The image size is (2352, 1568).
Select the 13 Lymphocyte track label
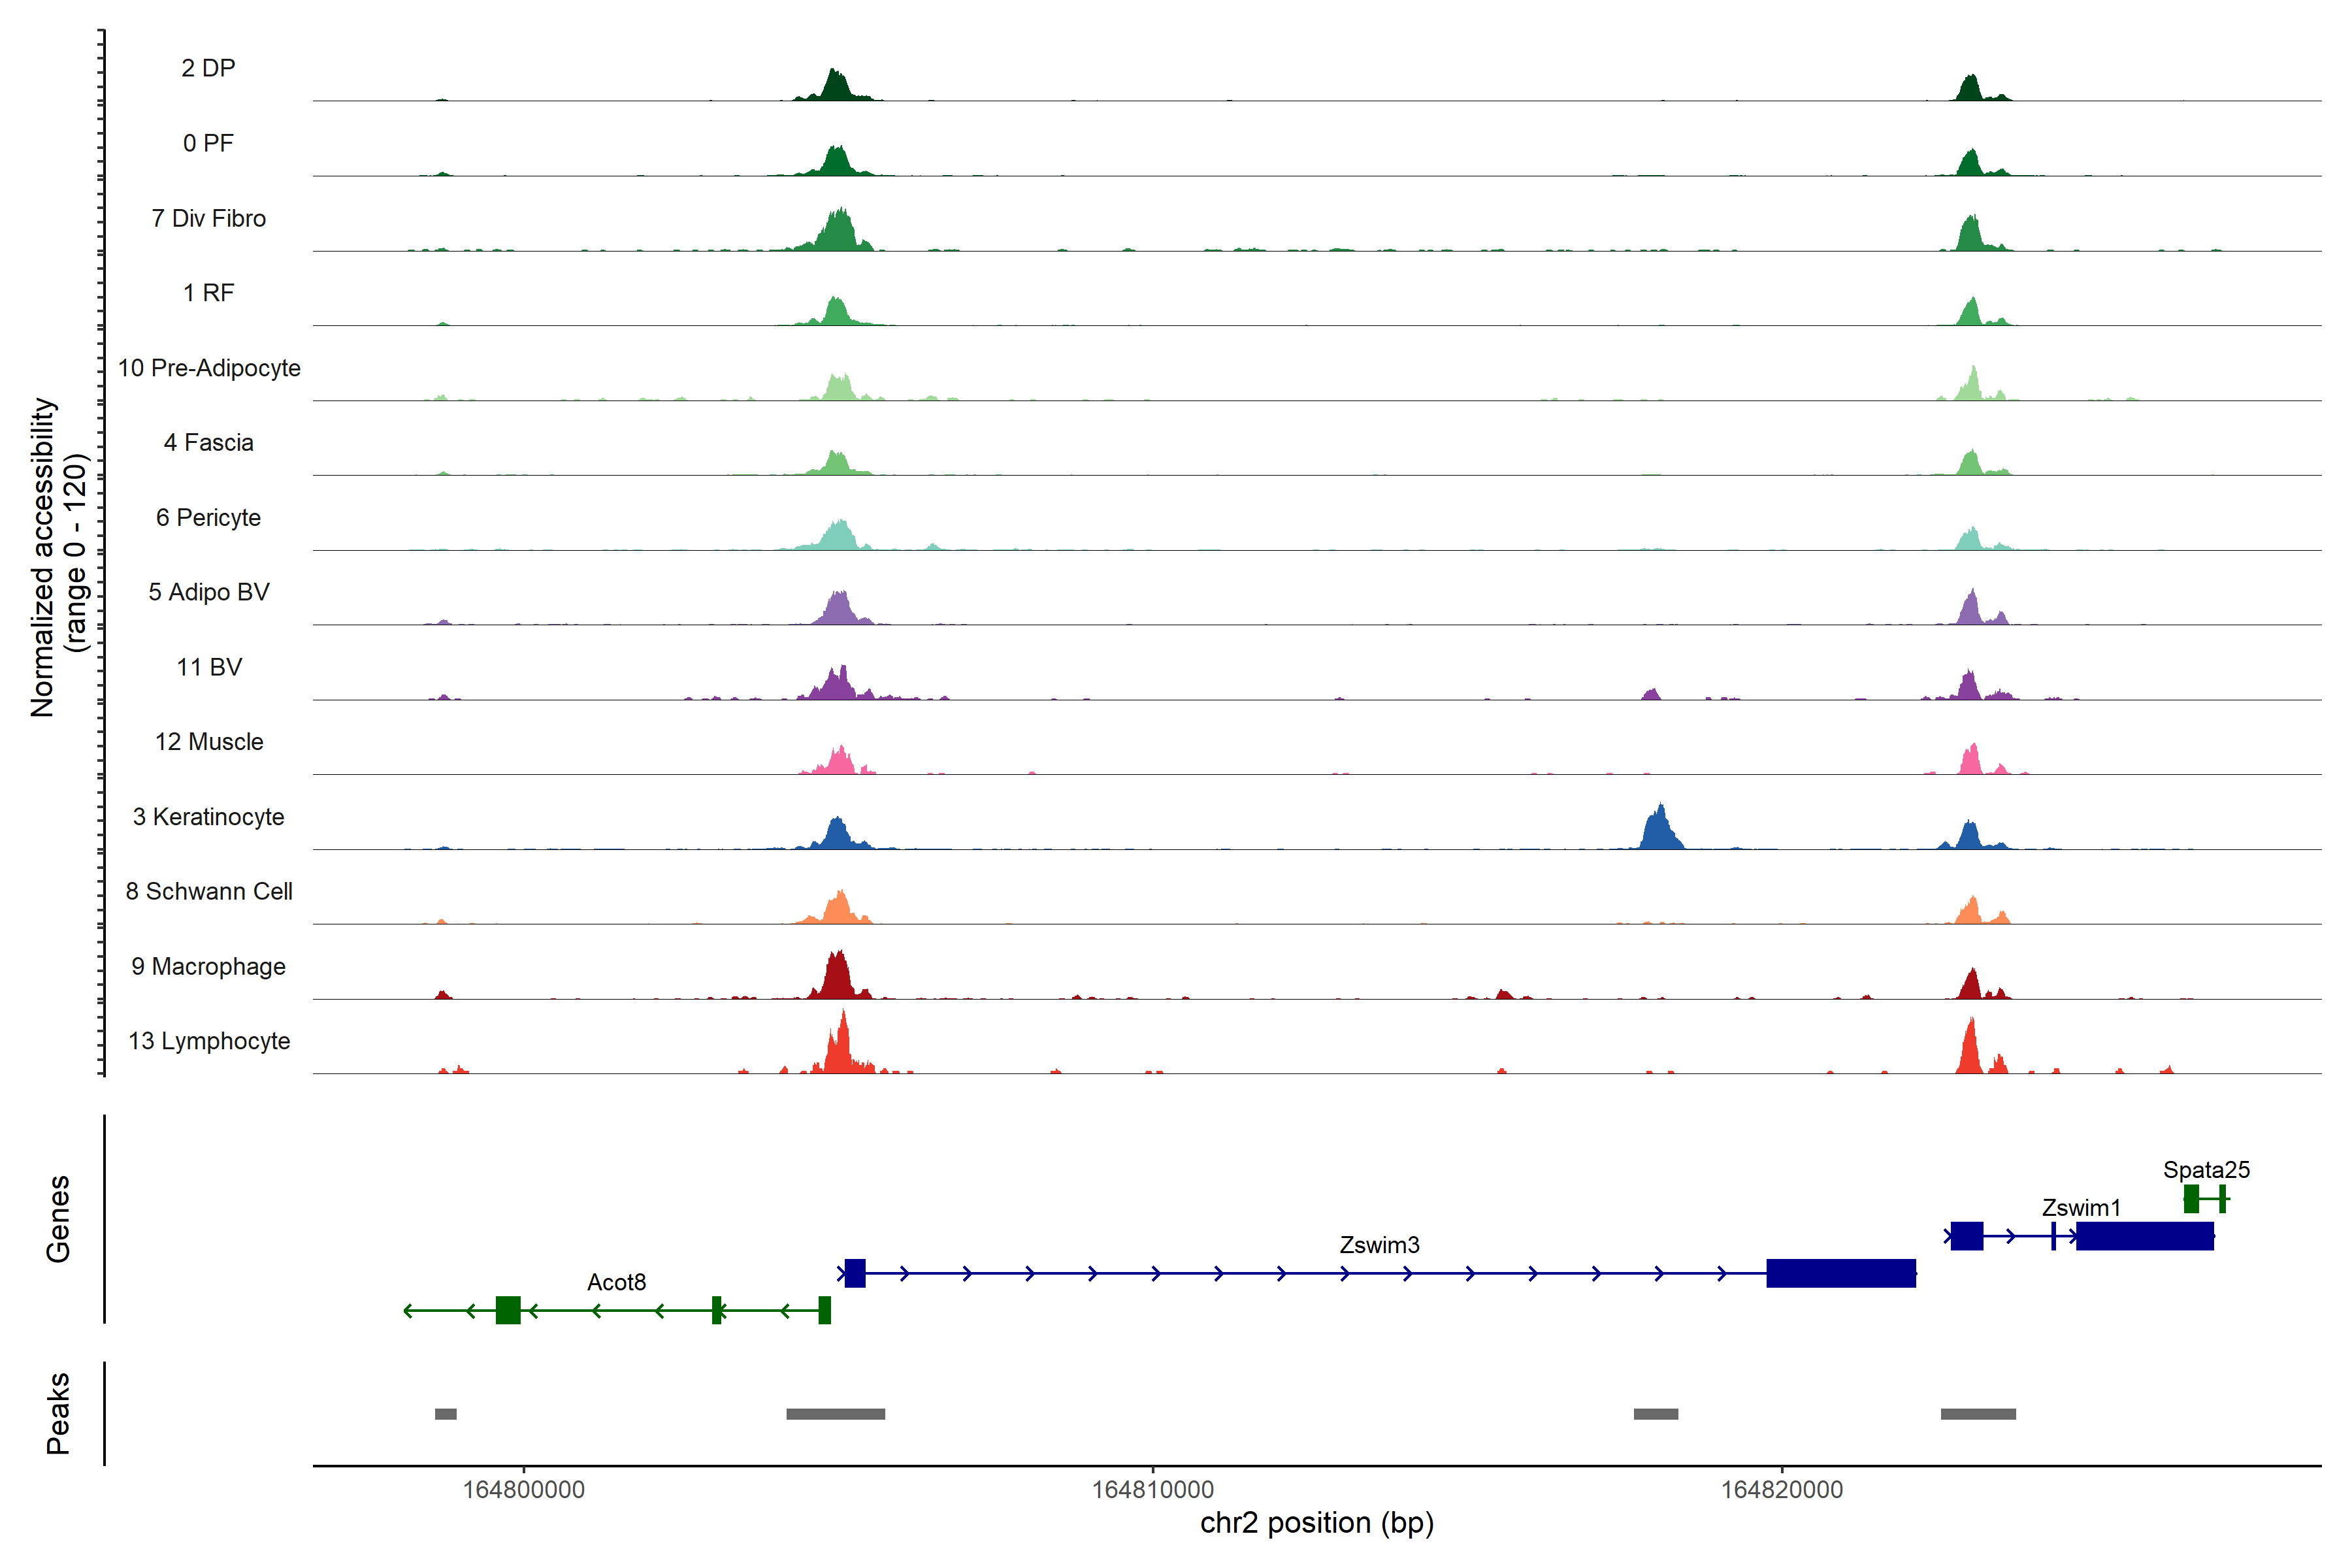point(209,1041)
